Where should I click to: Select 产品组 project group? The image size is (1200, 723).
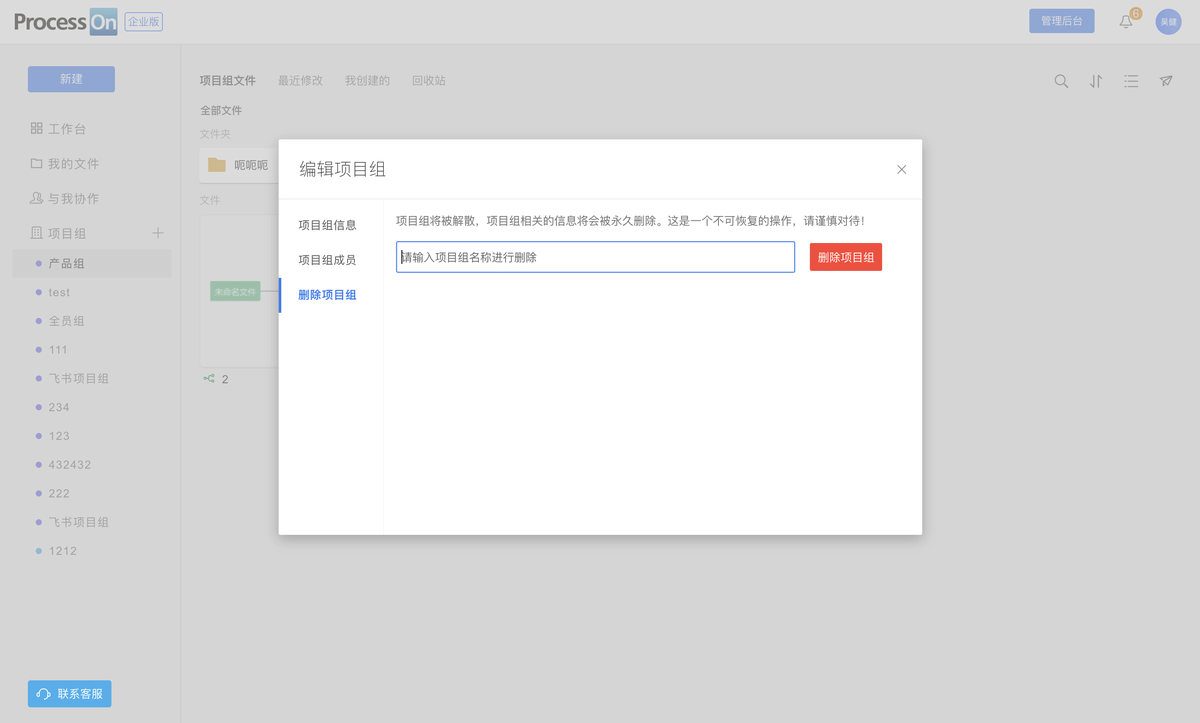click(x=92, y=264)
